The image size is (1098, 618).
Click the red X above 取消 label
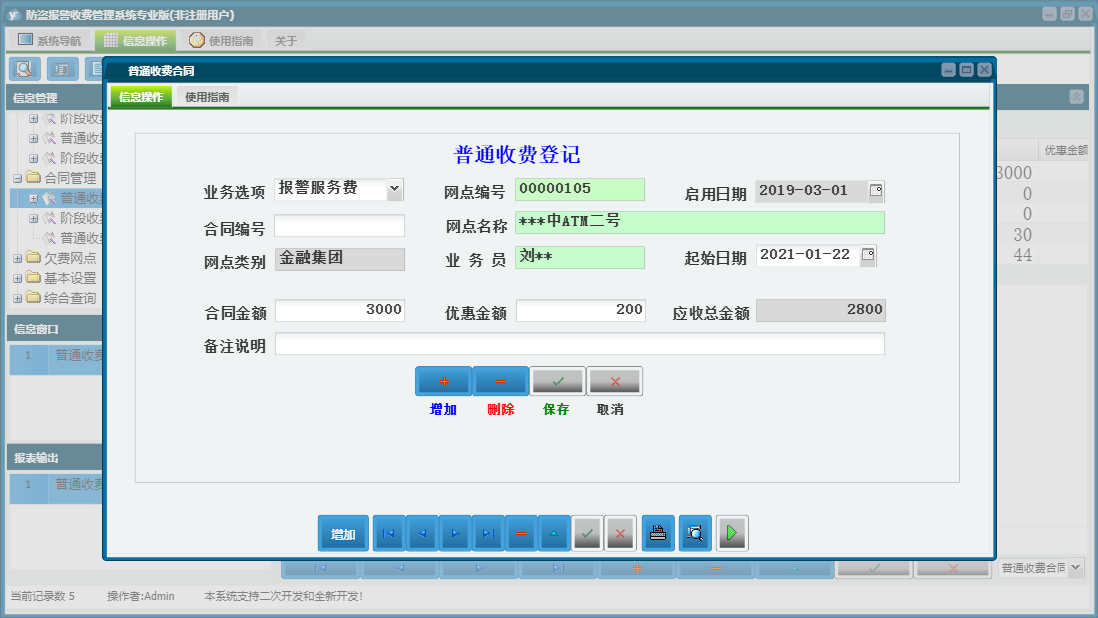tap(615, 381)
